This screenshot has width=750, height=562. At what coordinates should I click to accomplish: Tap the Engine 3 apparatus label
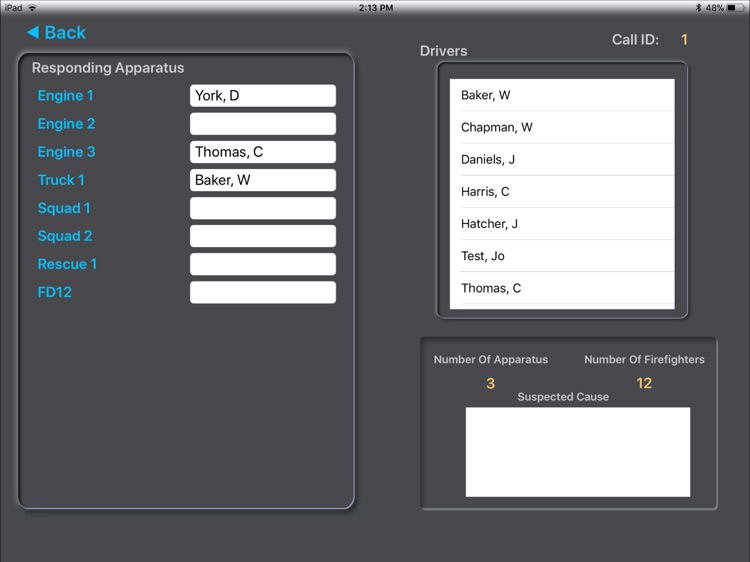coord(66,152)
